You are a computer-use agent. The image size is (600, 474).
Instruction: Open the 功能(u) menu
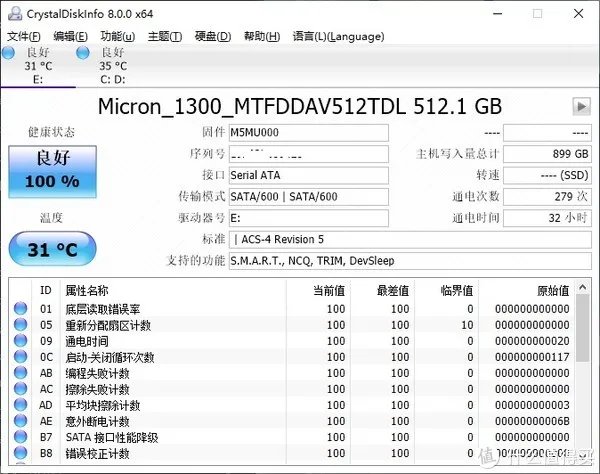coord(117,37)
